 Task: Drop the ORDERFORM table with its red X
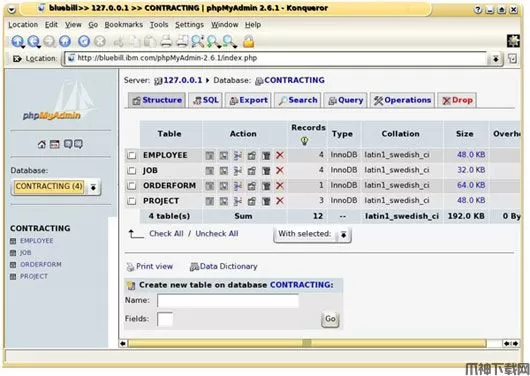click(x=280, y=186)
